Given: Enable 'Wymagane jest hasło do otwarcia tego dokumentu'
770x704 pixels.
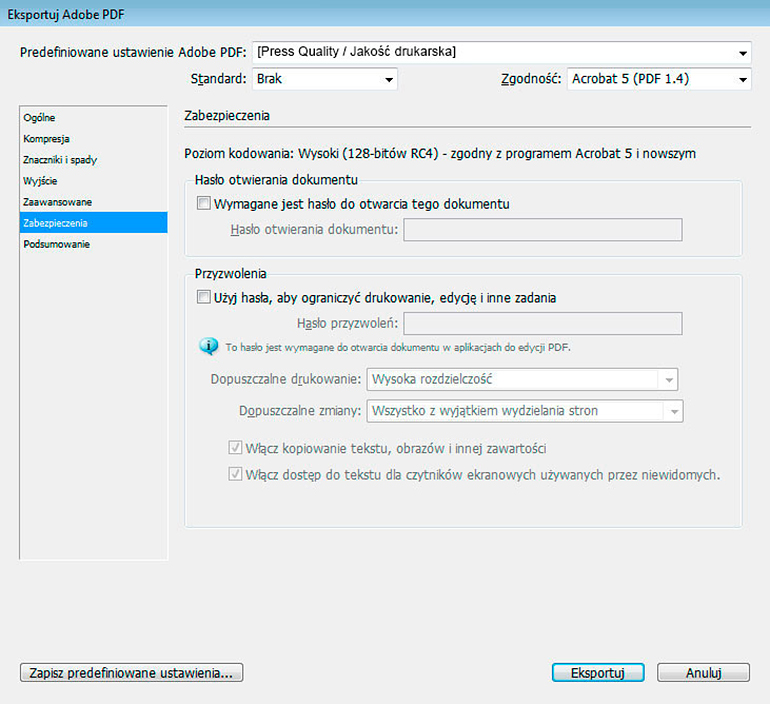Looking at the screenshot, I should (203, 203).
